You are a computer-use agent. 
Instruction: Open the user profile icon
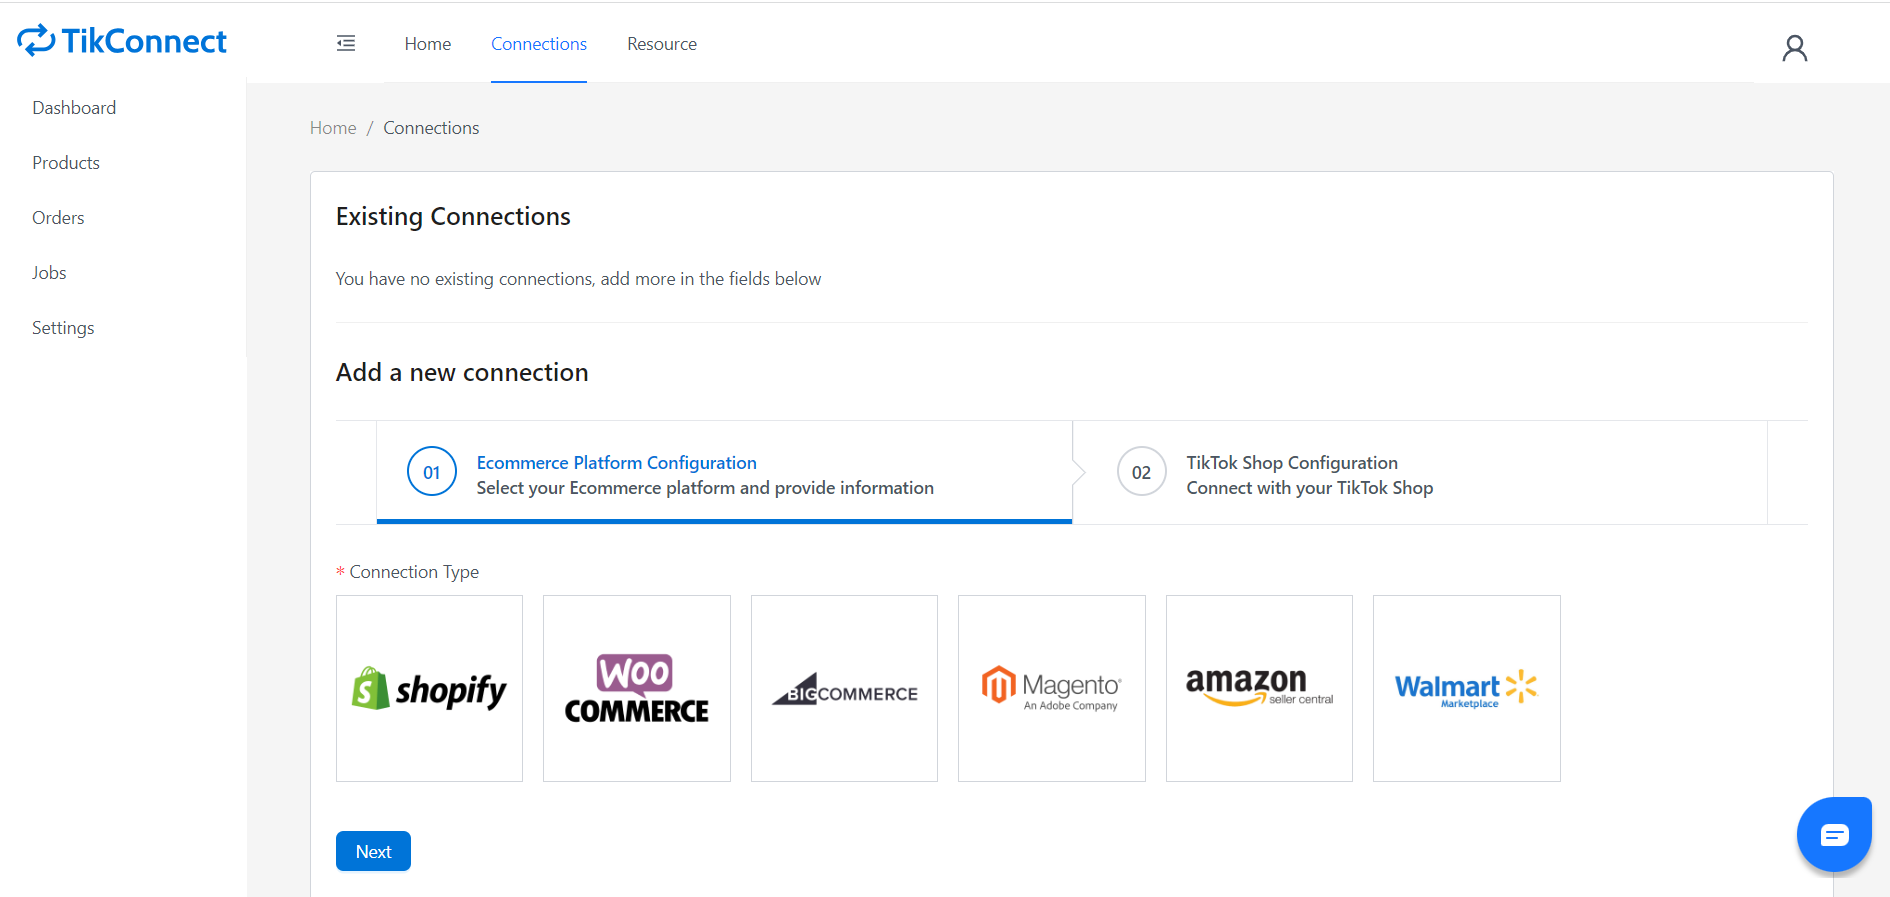(x=1794, y=48)
